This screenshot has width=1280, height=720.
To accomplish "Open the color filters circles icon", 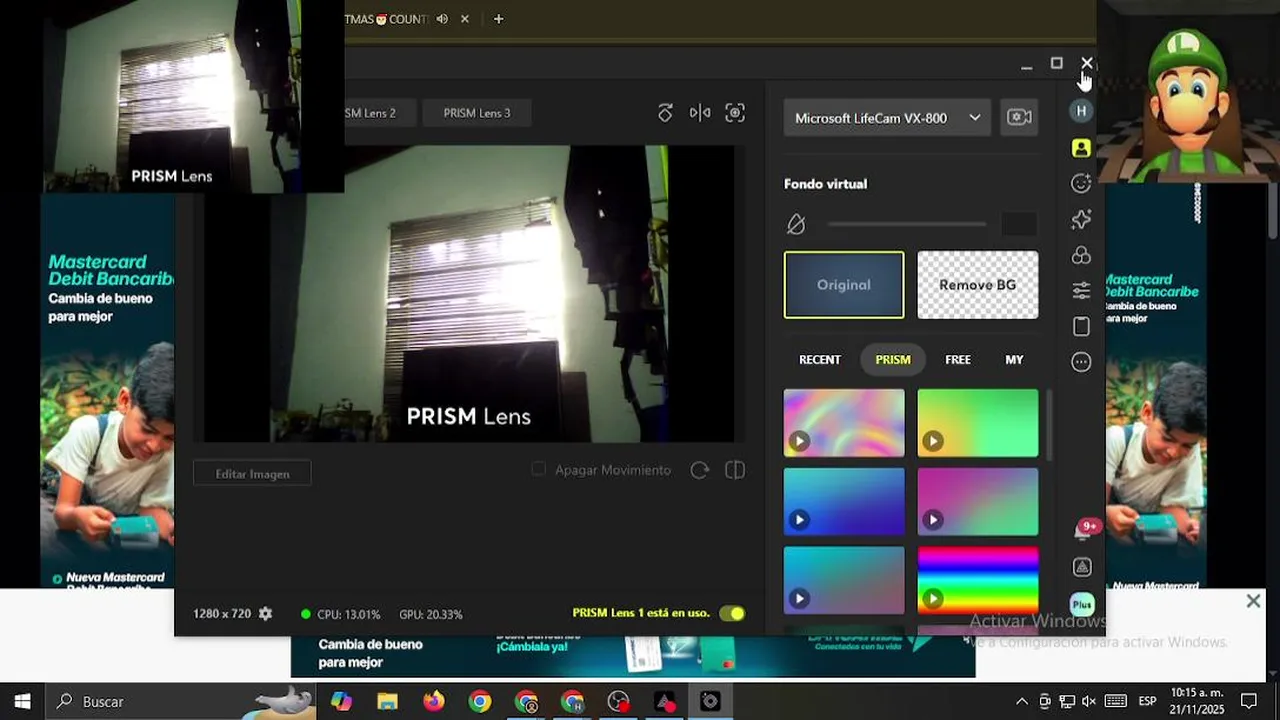I will coord(1081,255).
